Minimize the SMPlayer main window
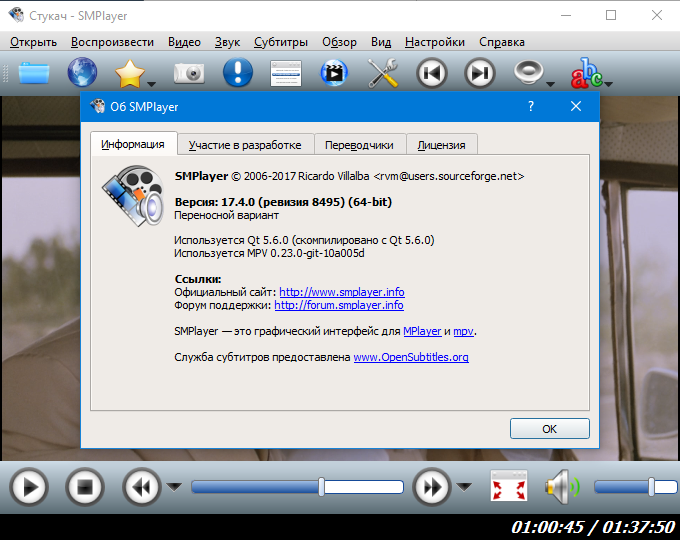This screenshot has height=540, width=680. pos(566,15)
